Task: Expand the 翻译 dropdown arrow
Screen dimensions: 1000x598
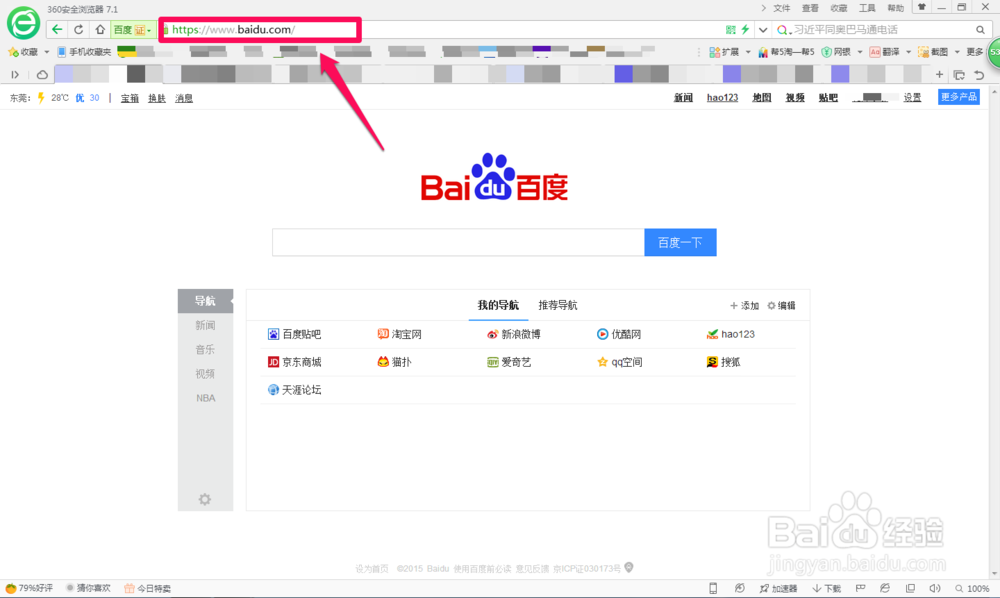Action: (x=908, y=52)
